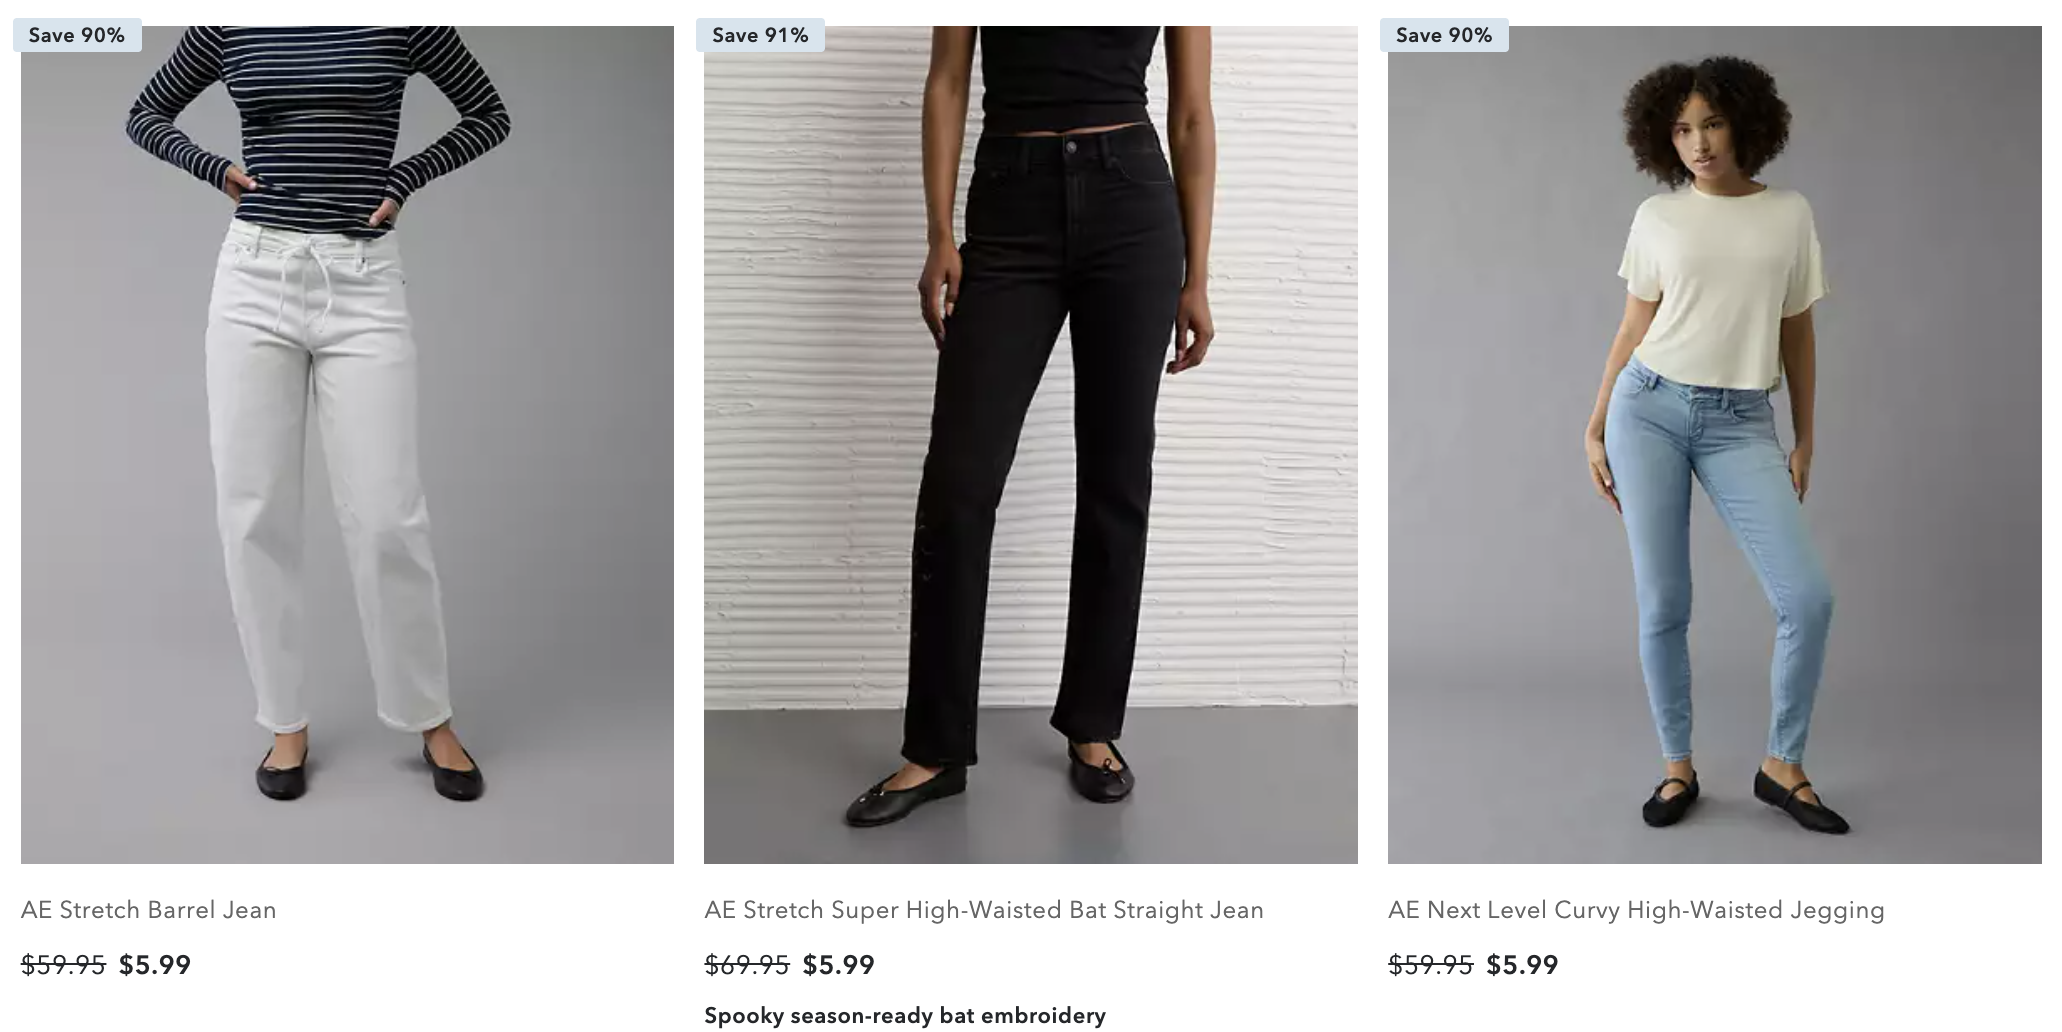2062x1032 pixels.
Task: Click the Spooky season-ready bat embroidery text
Action: [x=904, y=1016]
